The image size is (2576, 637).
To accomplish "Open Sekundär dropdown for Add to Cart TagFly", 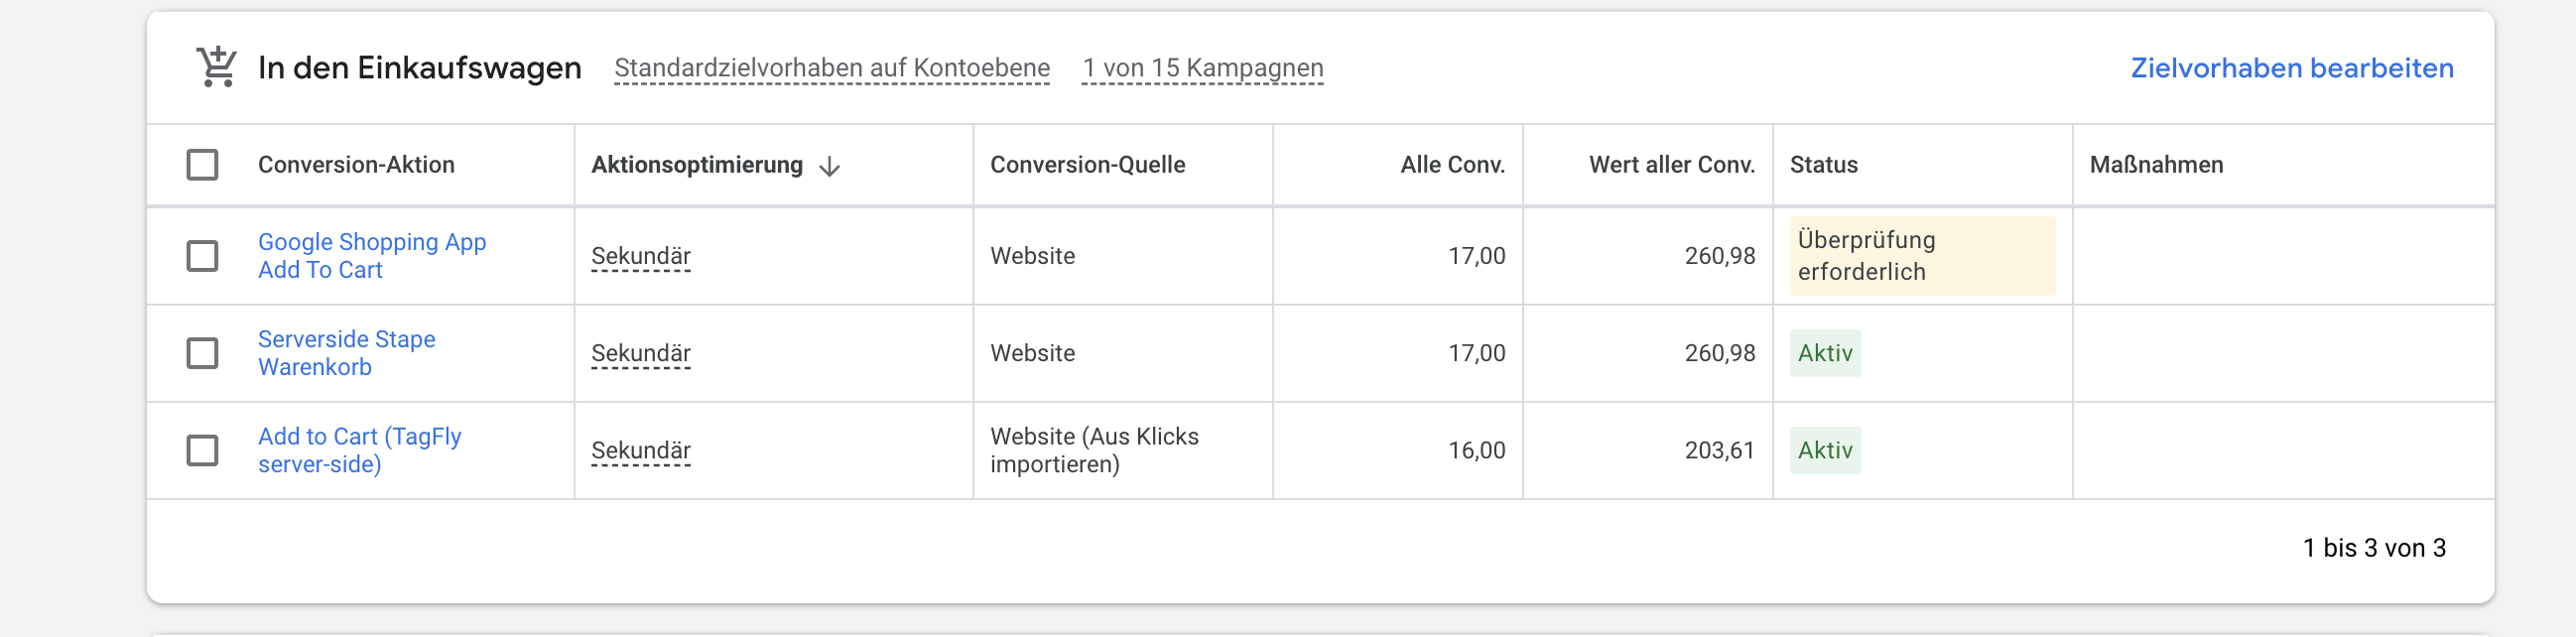I will point(640,450).
